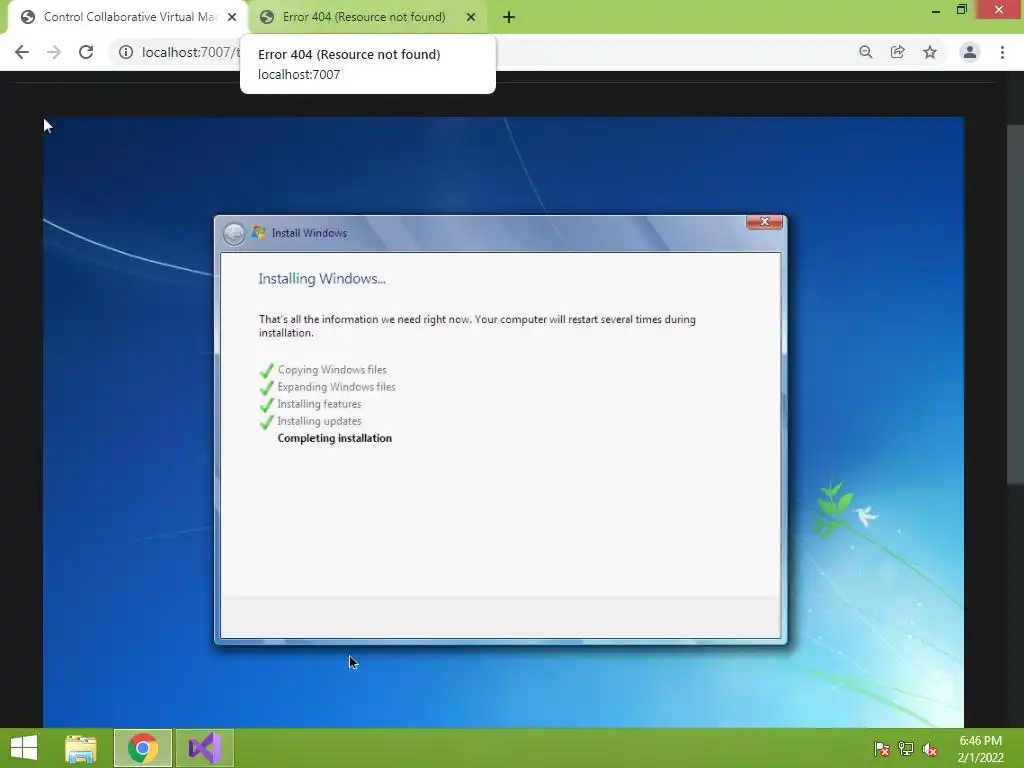
Task: Bookmark this tab with the star
Action: (929, 52)
